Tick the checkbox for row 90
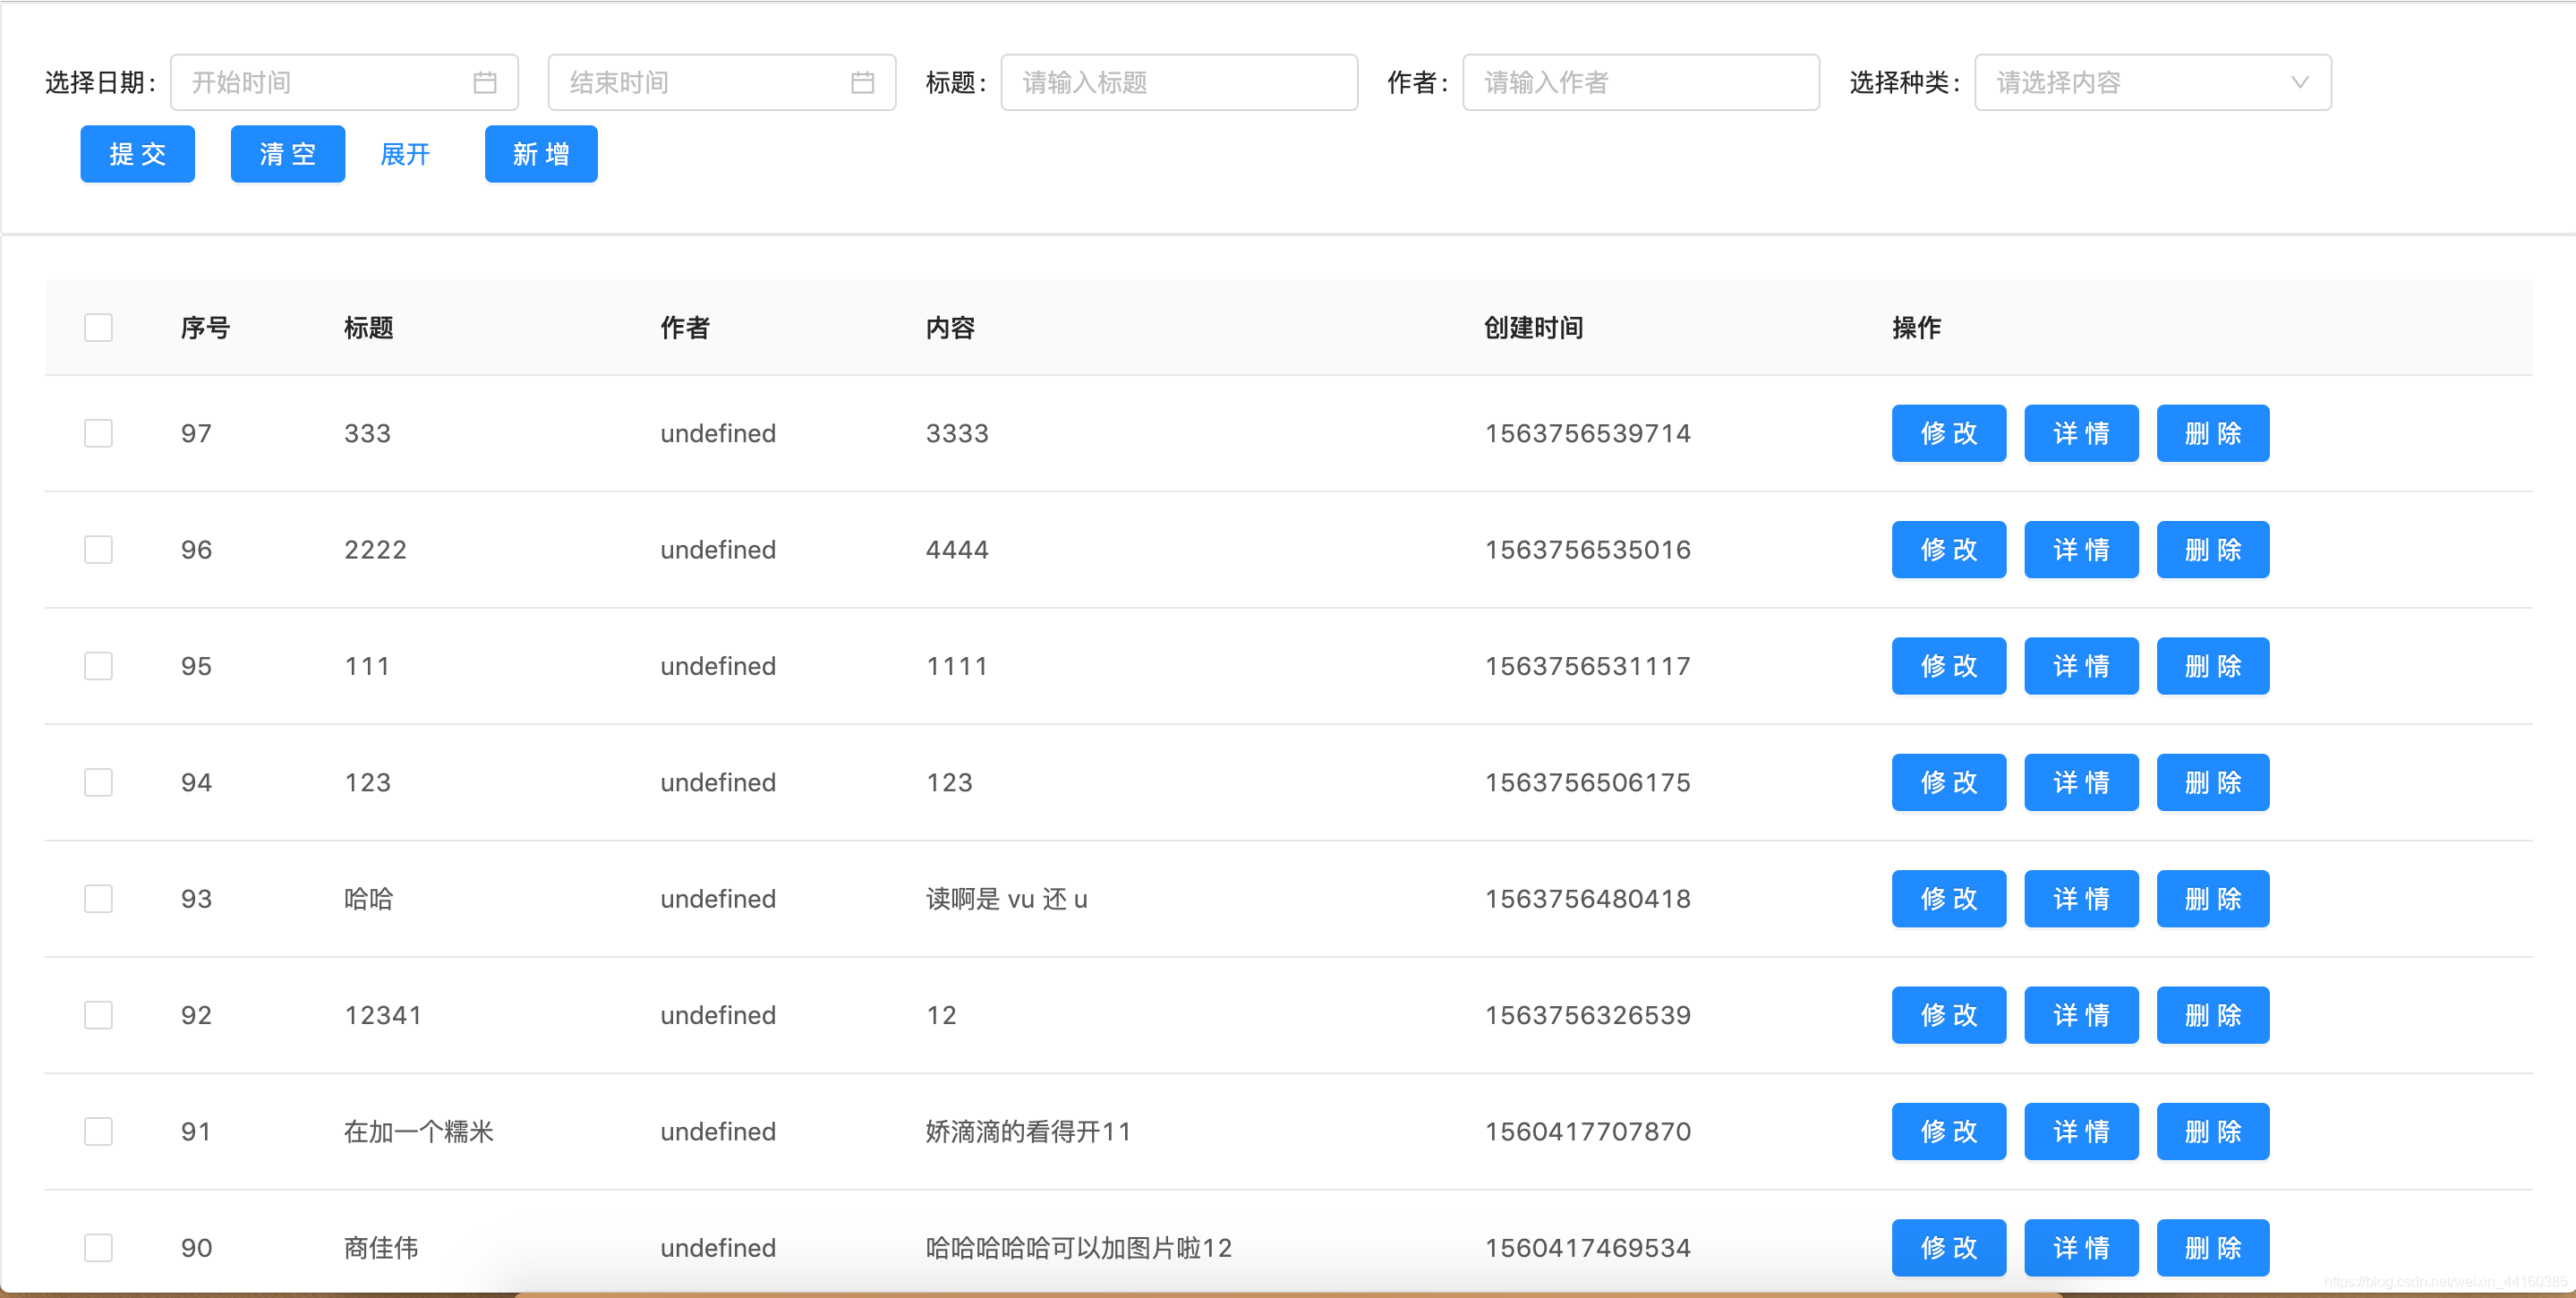The height and width of the screenshot is (1298, 2576). (x=98, y=1247)
